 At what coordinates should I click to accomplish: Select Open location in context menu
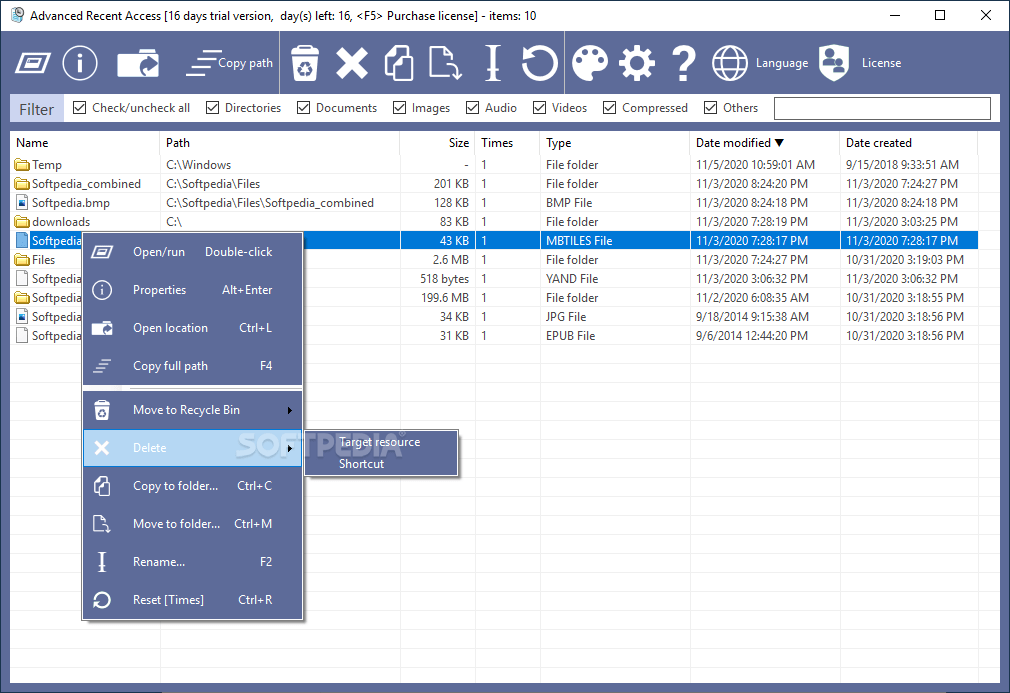193,328
